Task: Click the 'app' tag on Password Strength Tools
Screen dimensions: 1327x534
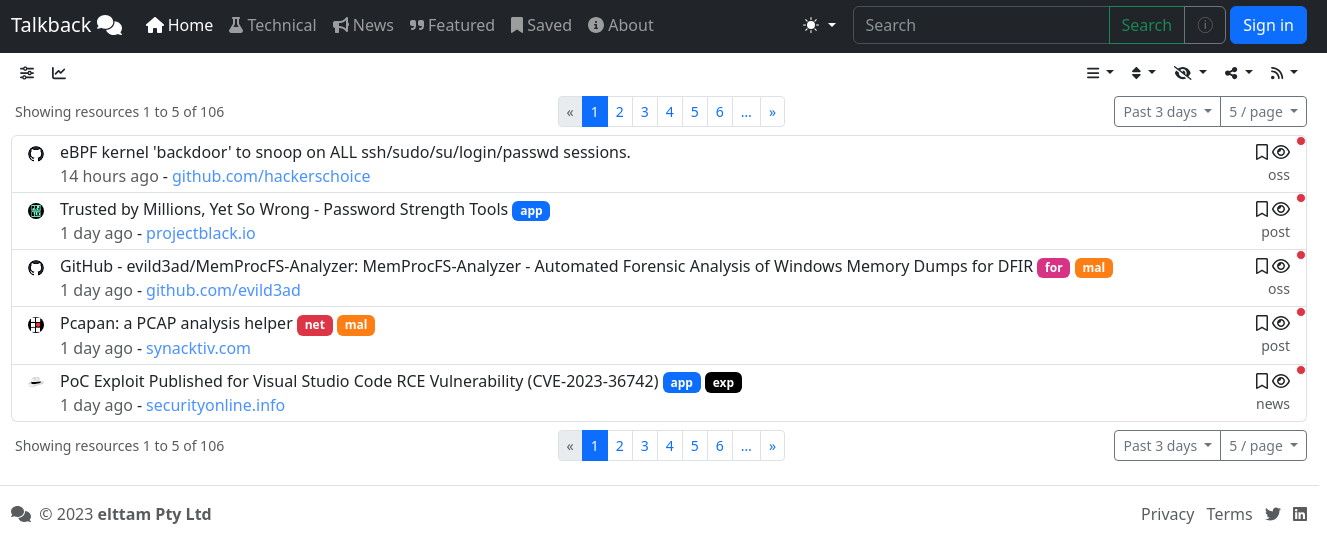Action: (531, 211)
